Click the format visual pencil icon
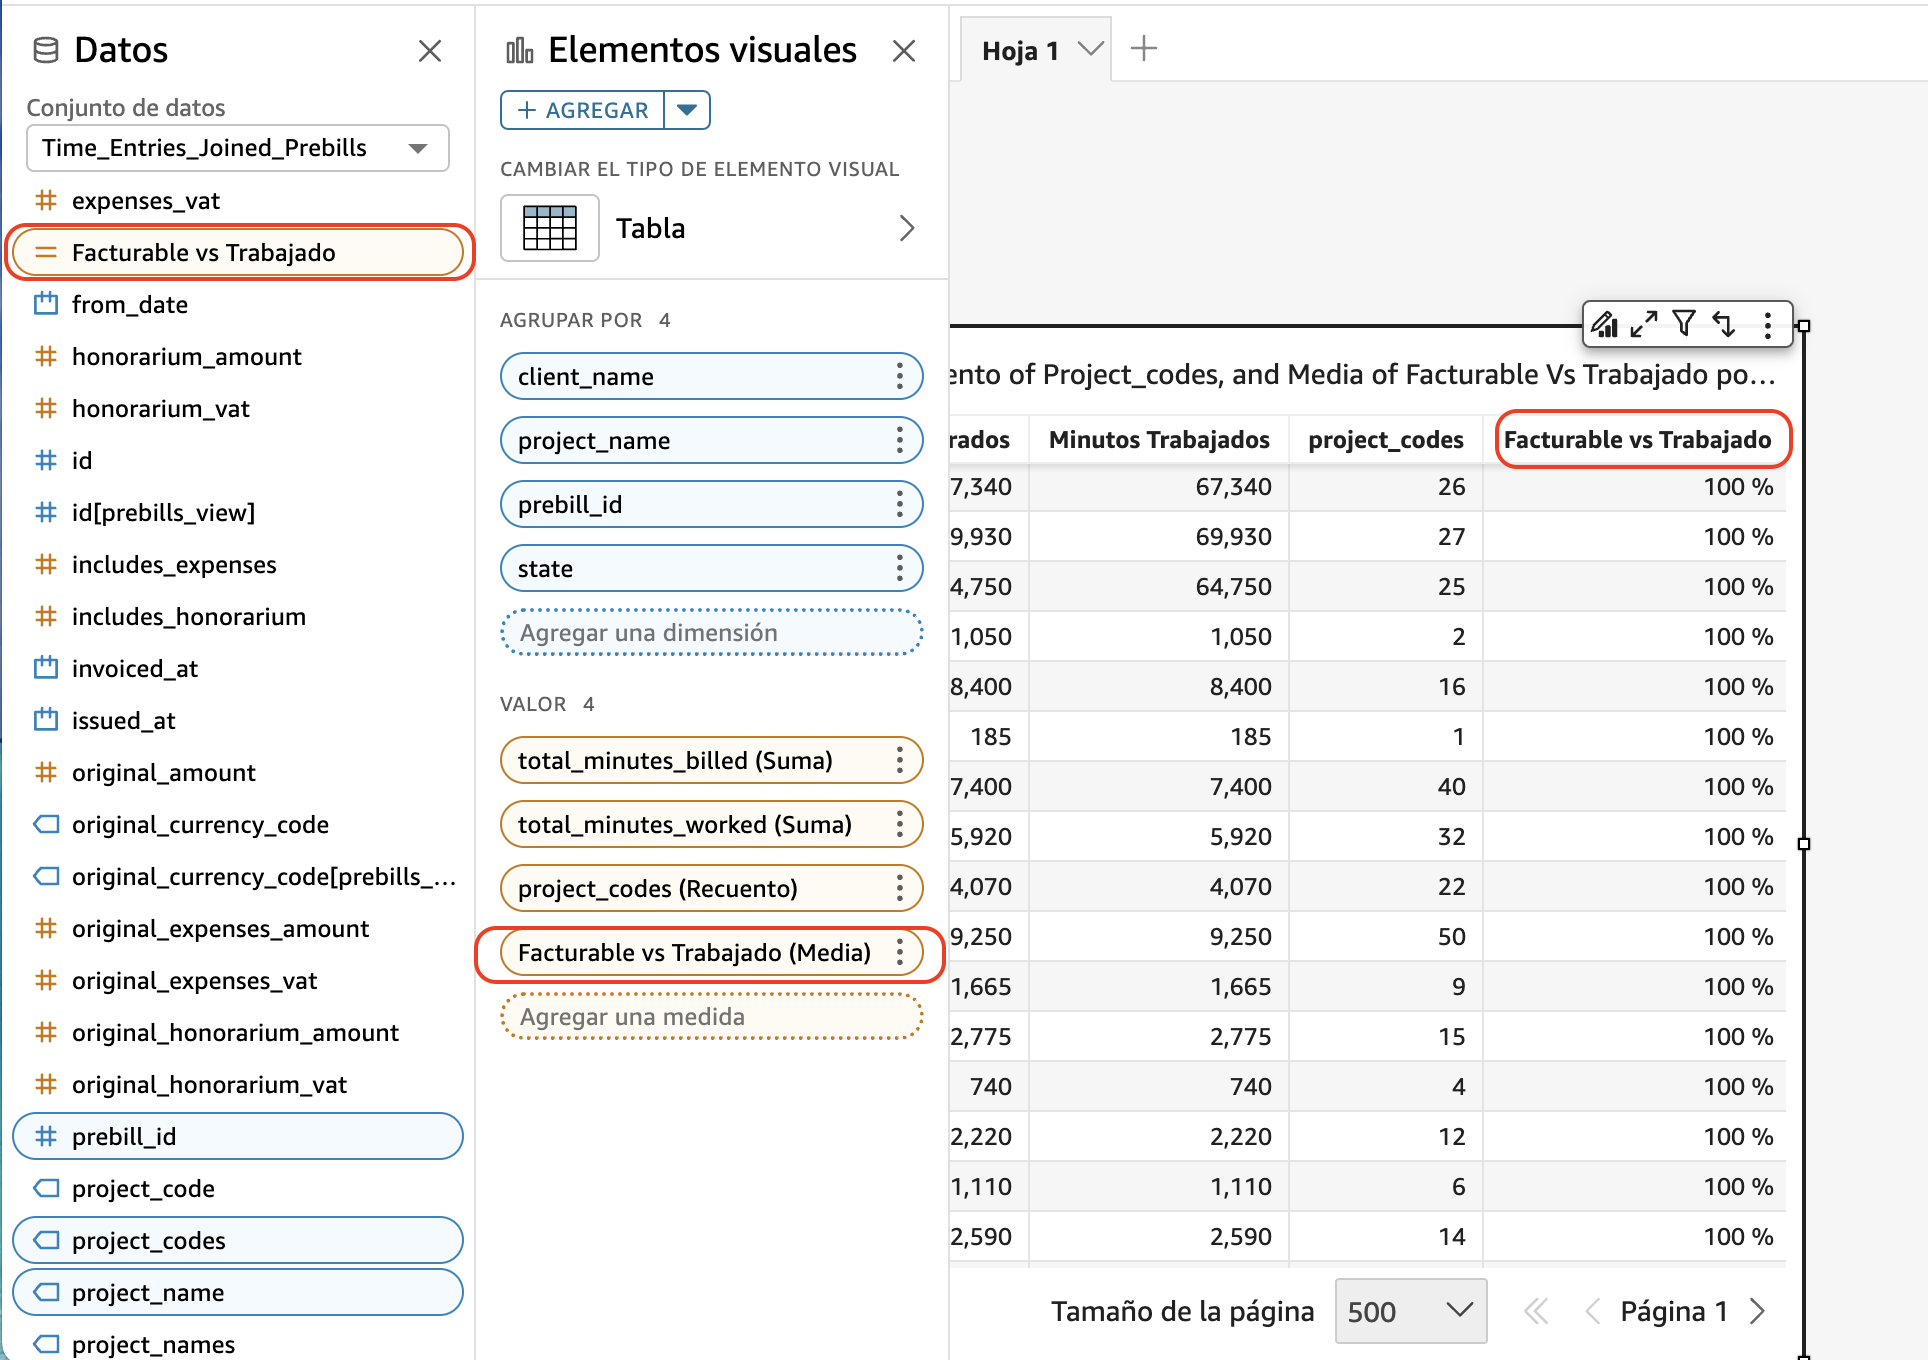This screenshot has height=1360, width=1928. click(1604, 324)
